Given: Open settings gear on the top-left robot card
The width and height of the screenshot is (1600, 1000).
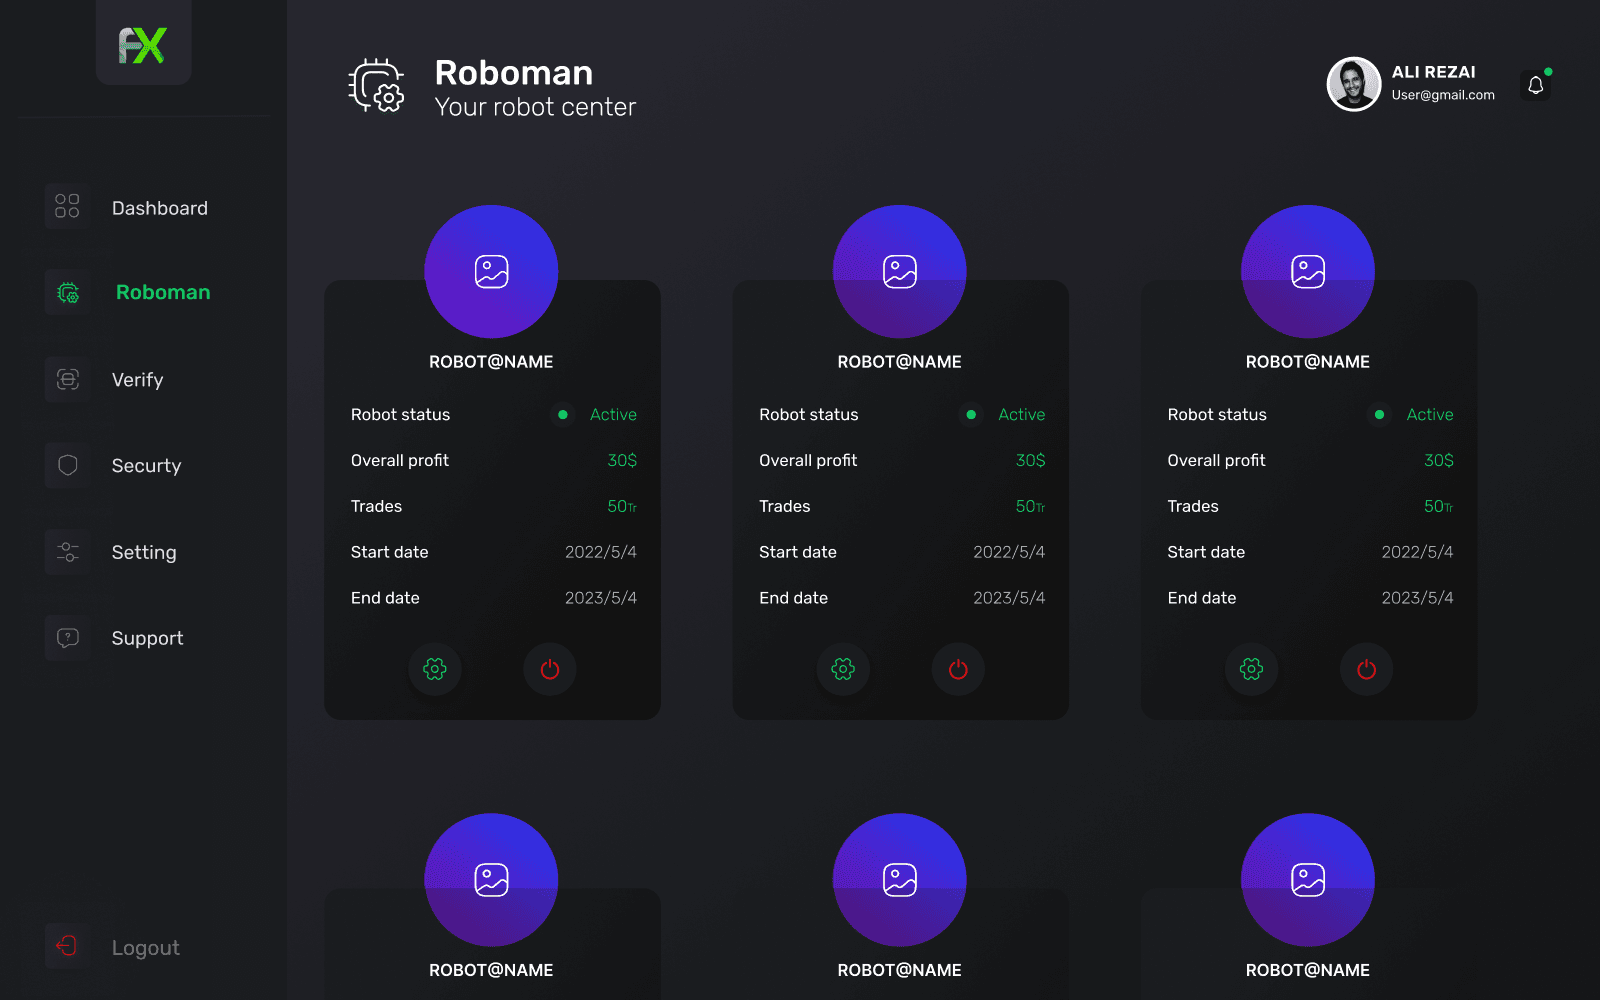Looking at the screenshot, I should pyautogui.click(x=435, y=669).
